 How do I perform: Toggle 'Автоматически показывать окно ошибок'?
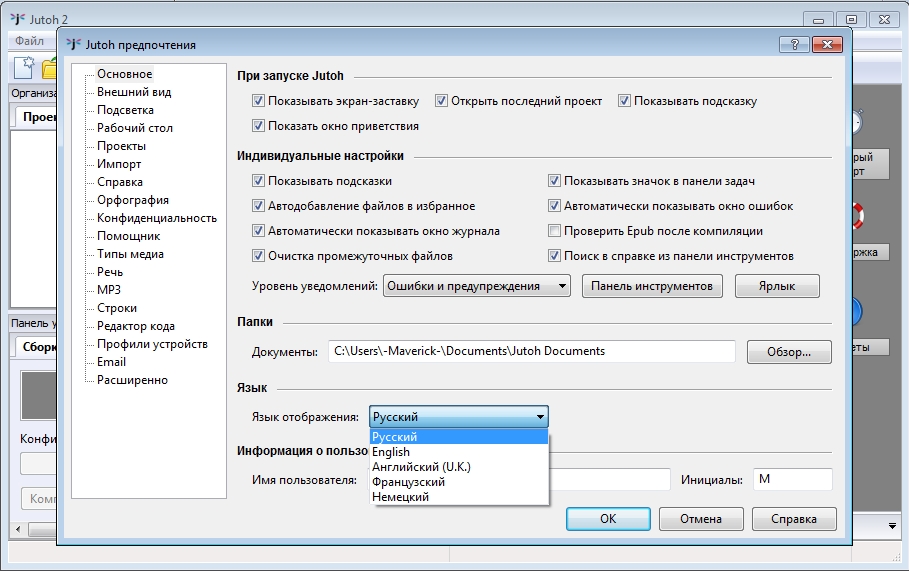pos(554,206)
